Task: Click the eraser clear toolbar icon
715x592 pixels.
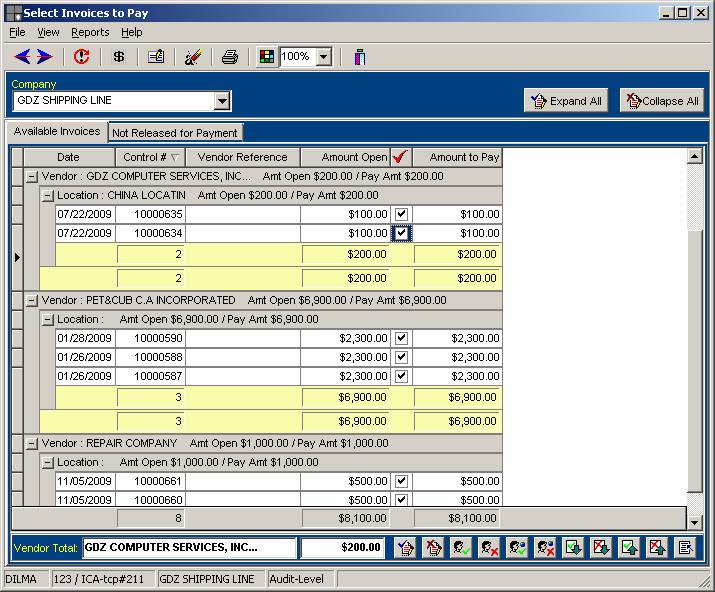Action: (x=193, y=57)
